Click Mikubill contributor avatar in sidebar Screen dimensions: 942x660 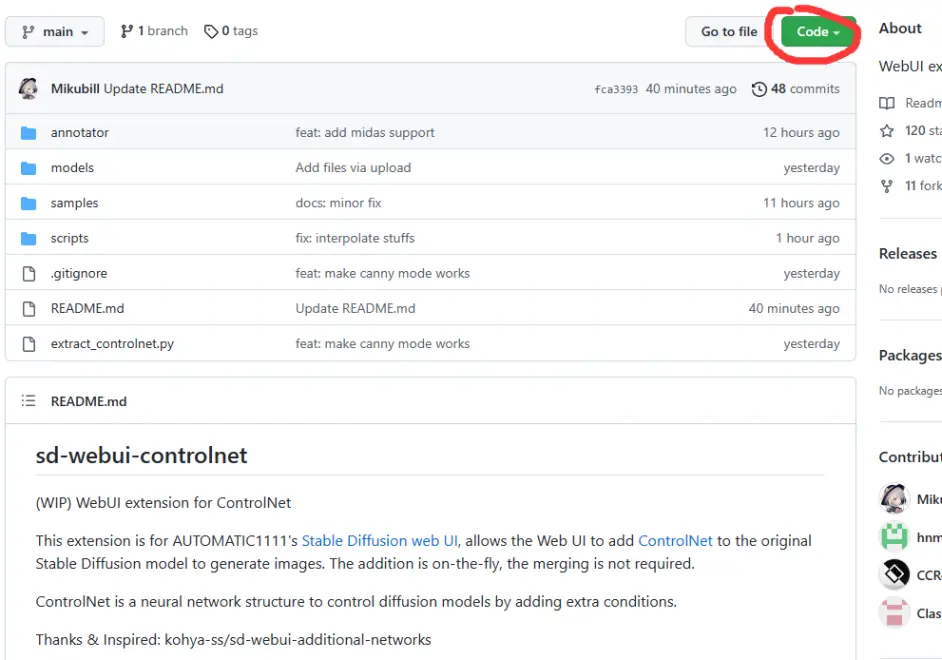[x=894, y=498]
